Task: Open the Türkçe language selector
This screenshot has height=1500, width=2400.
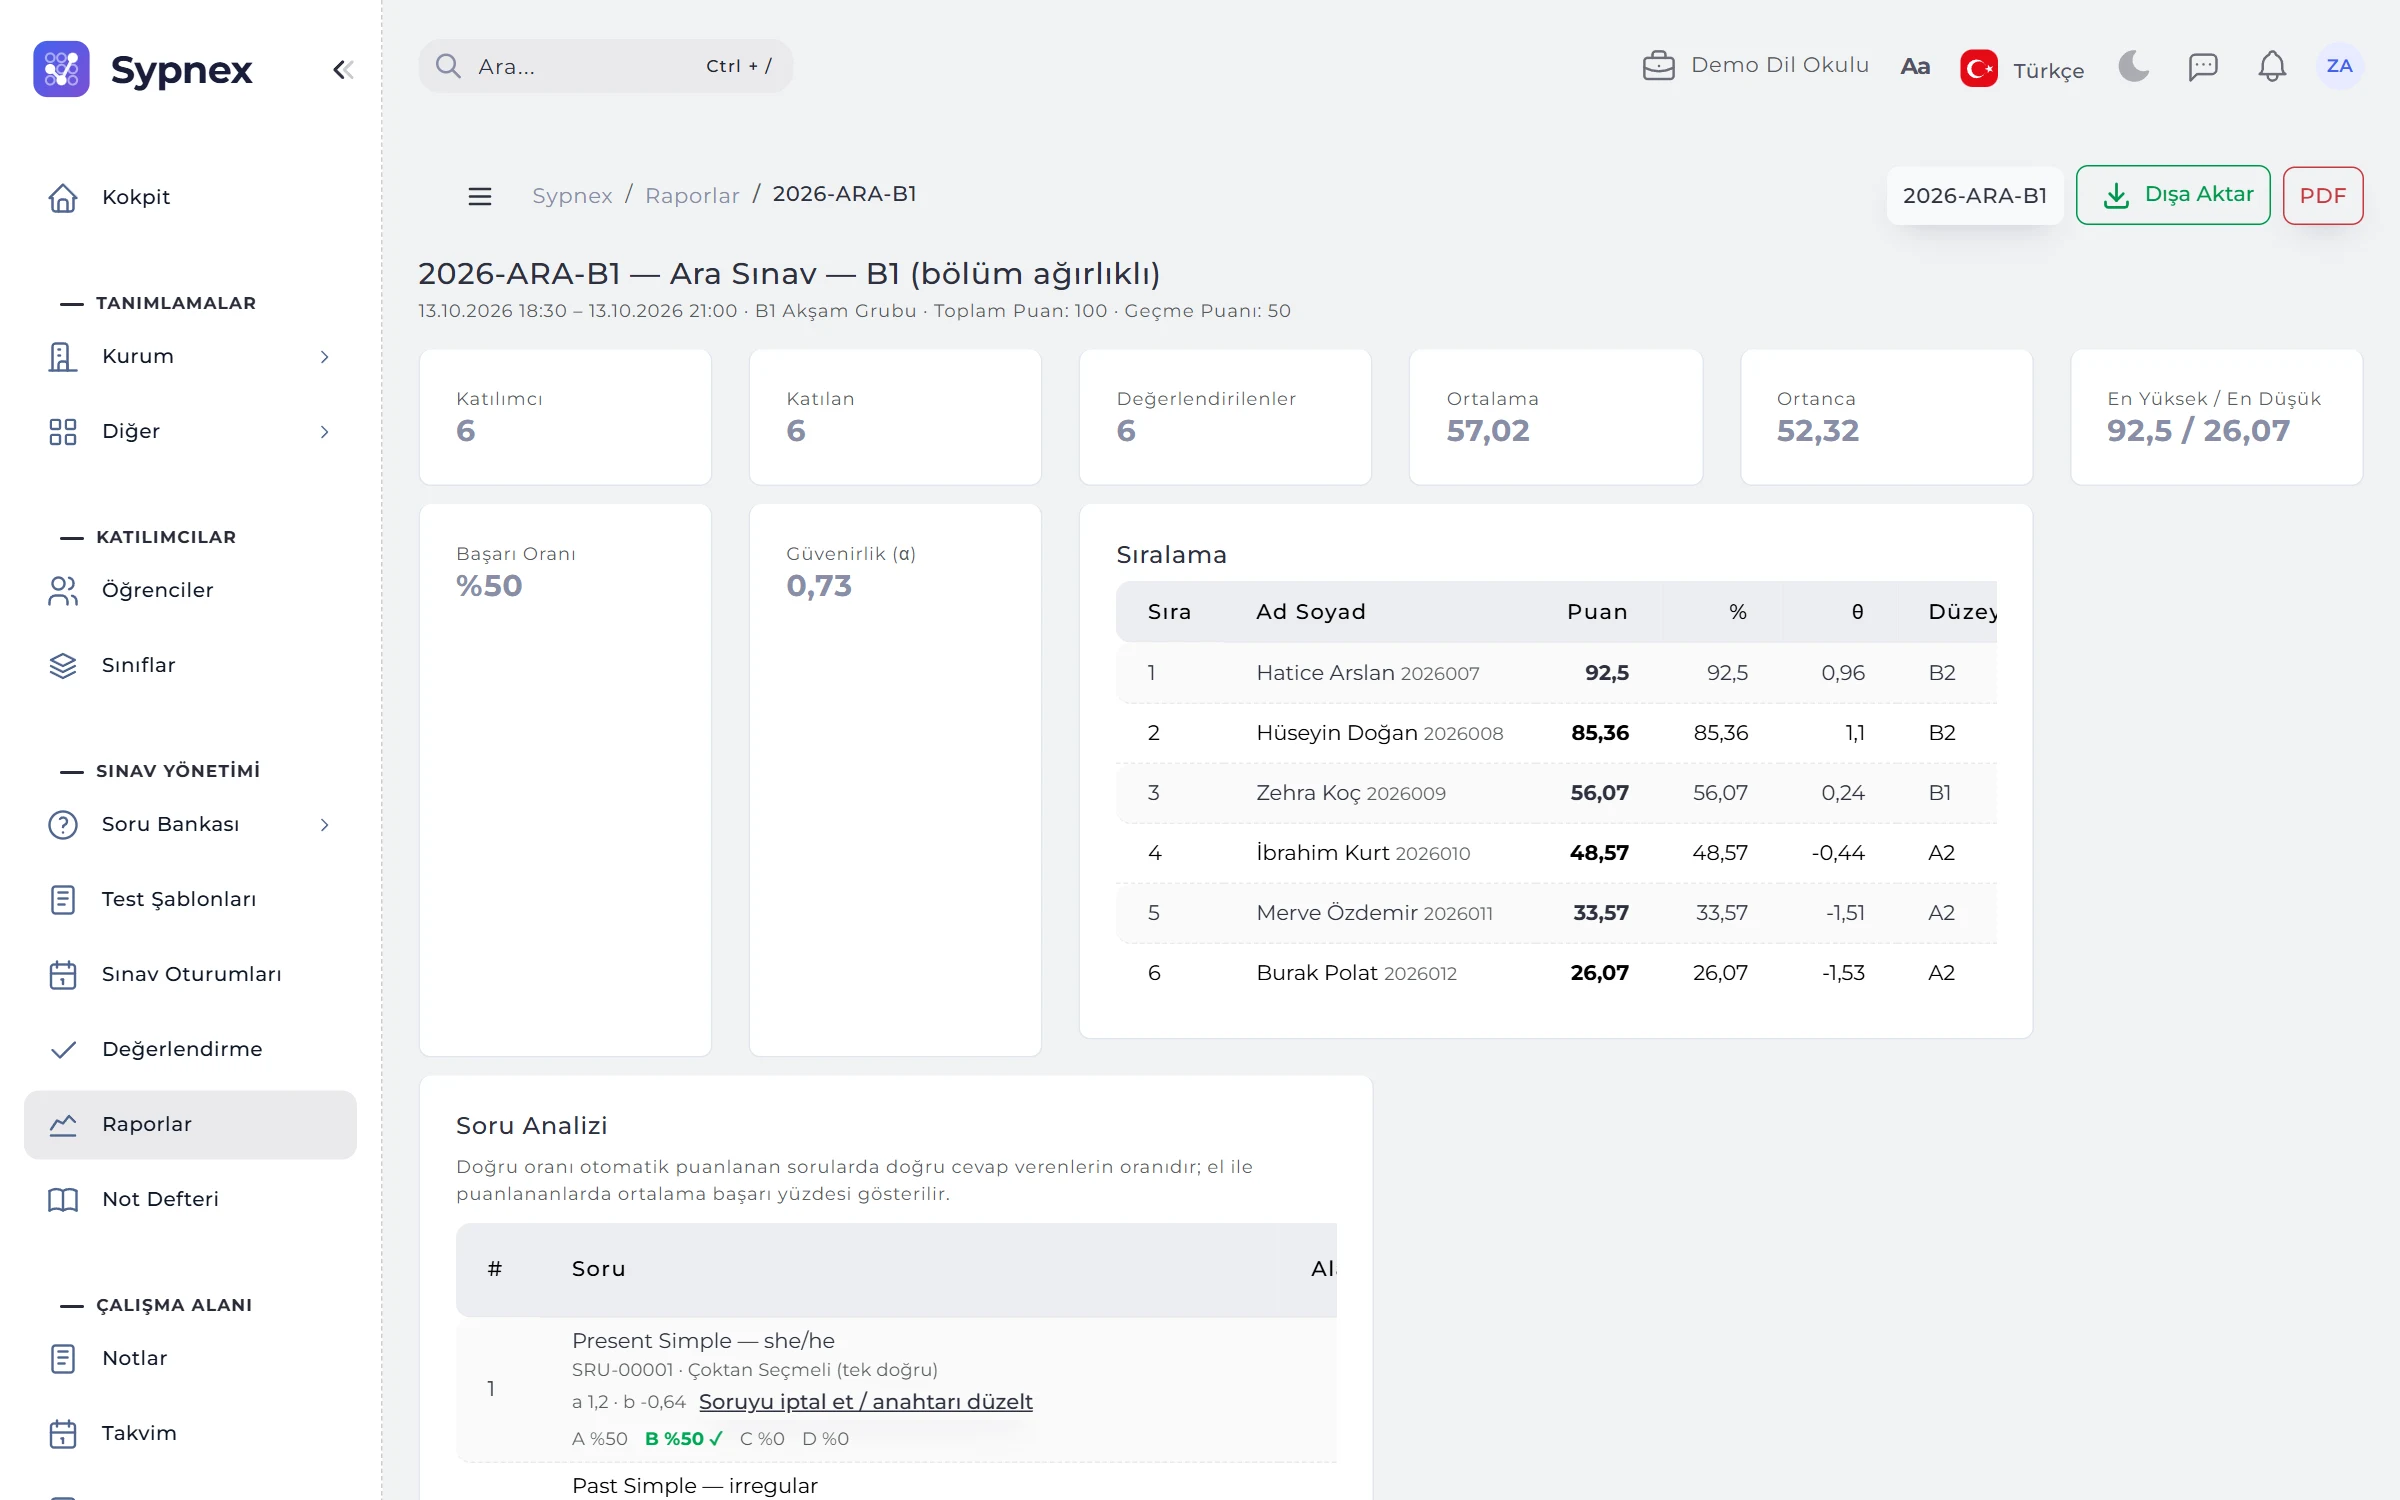Action: [2022, 69]
